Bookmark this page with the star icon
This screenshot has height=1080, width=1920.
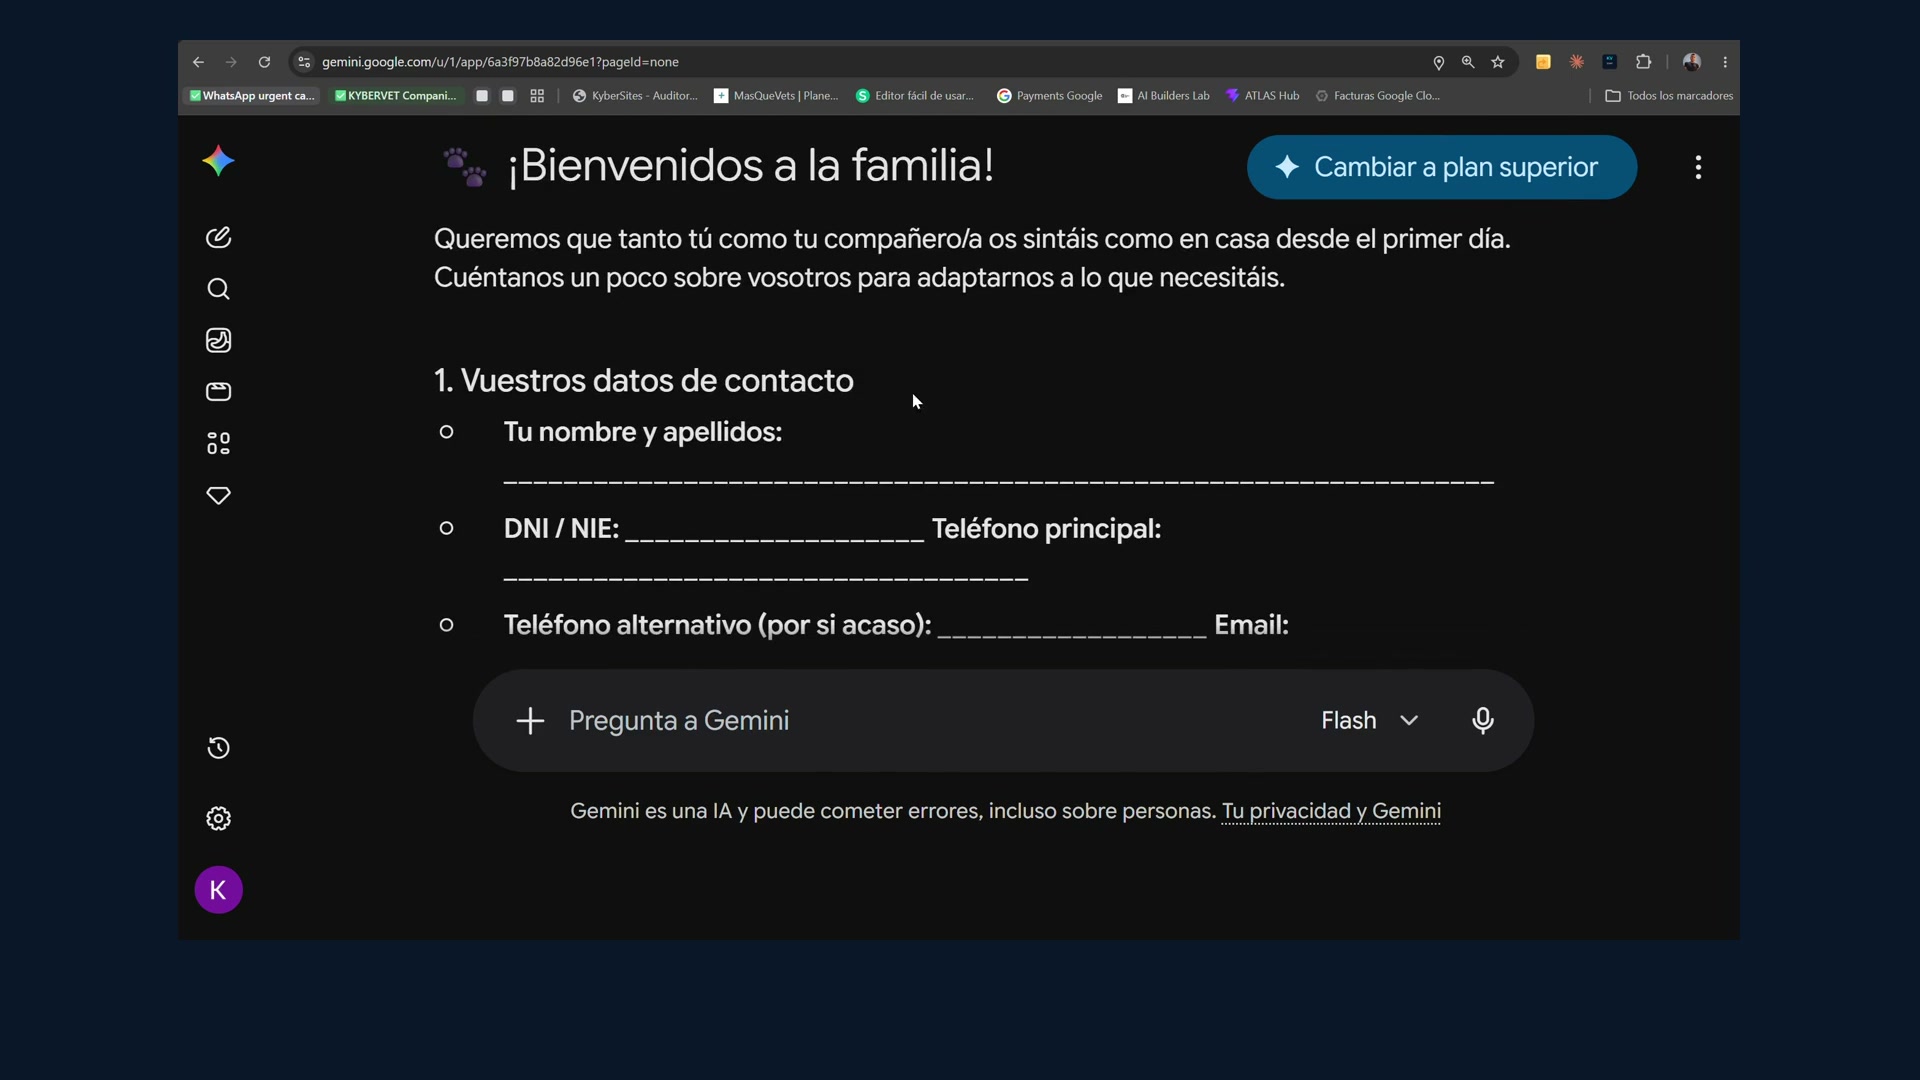point(1498,62)
